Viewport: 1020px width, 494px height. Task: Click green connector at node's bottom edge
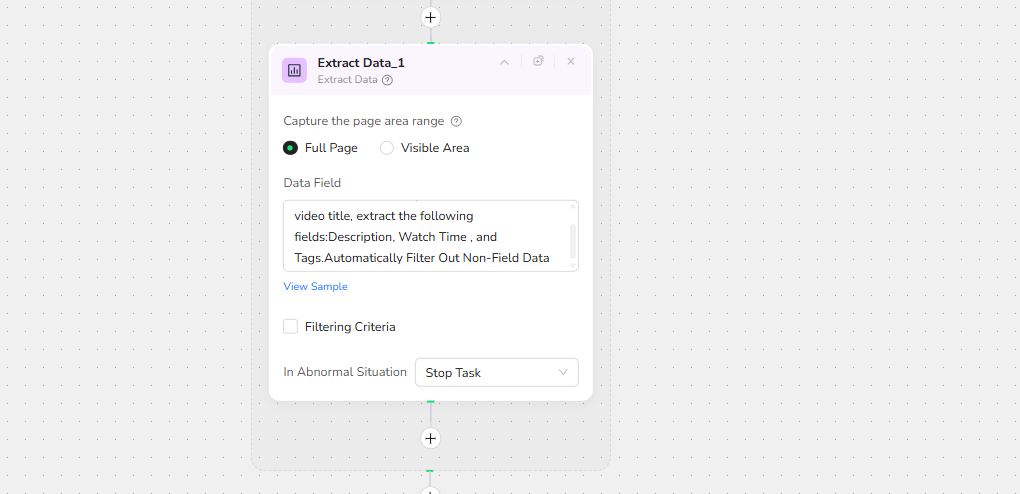[x=430, y=401]
